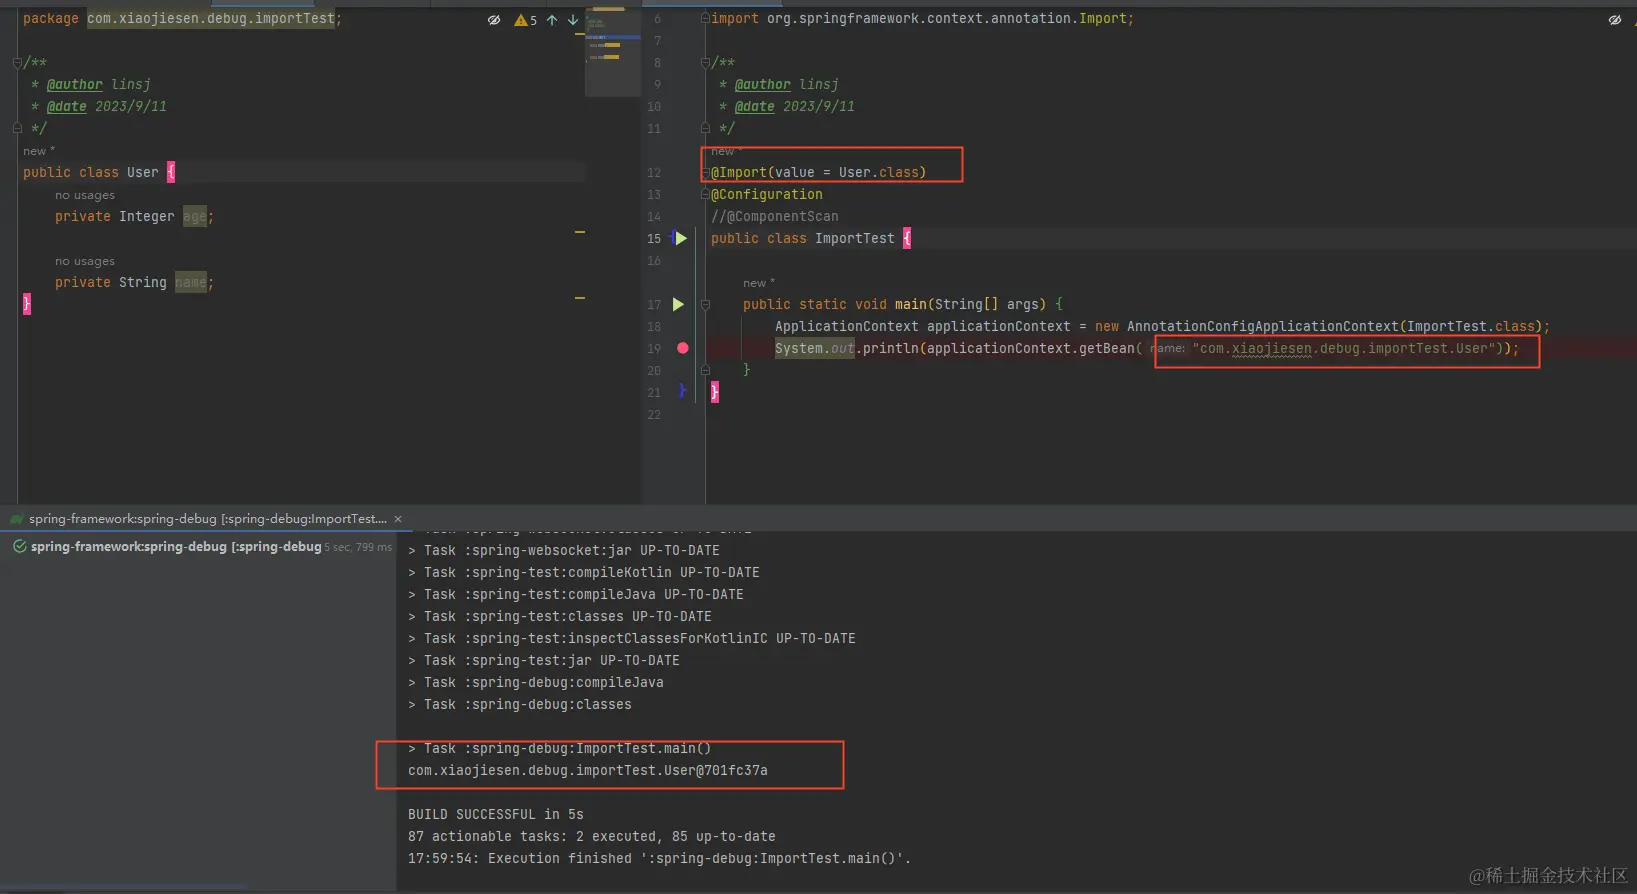Select spring-framework:spring-debug node in run tree
This screenshot has width=1637, height=894.
pyautogui.click(x=176, y=547)
